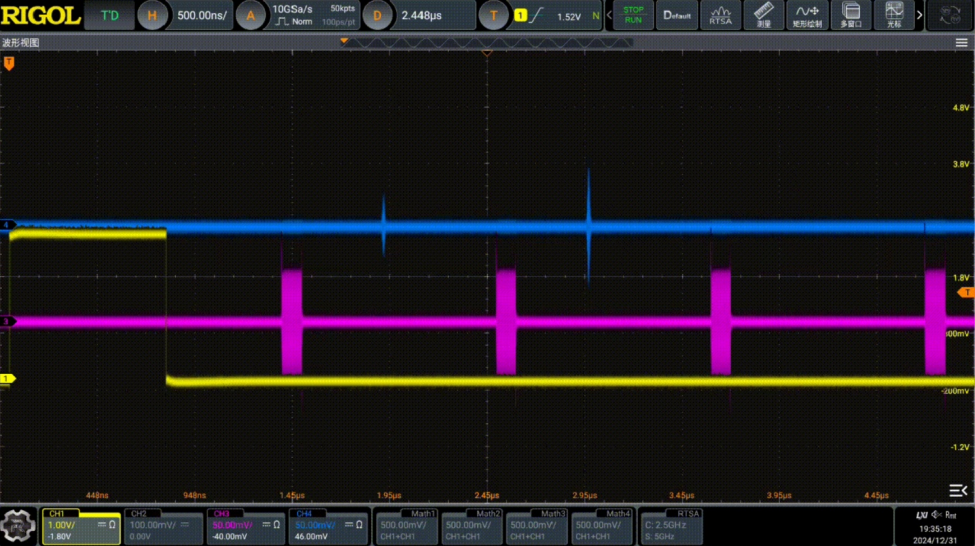Select the 波形视图 waveform view title
The image size is (975, 546).
pos(21,42)
